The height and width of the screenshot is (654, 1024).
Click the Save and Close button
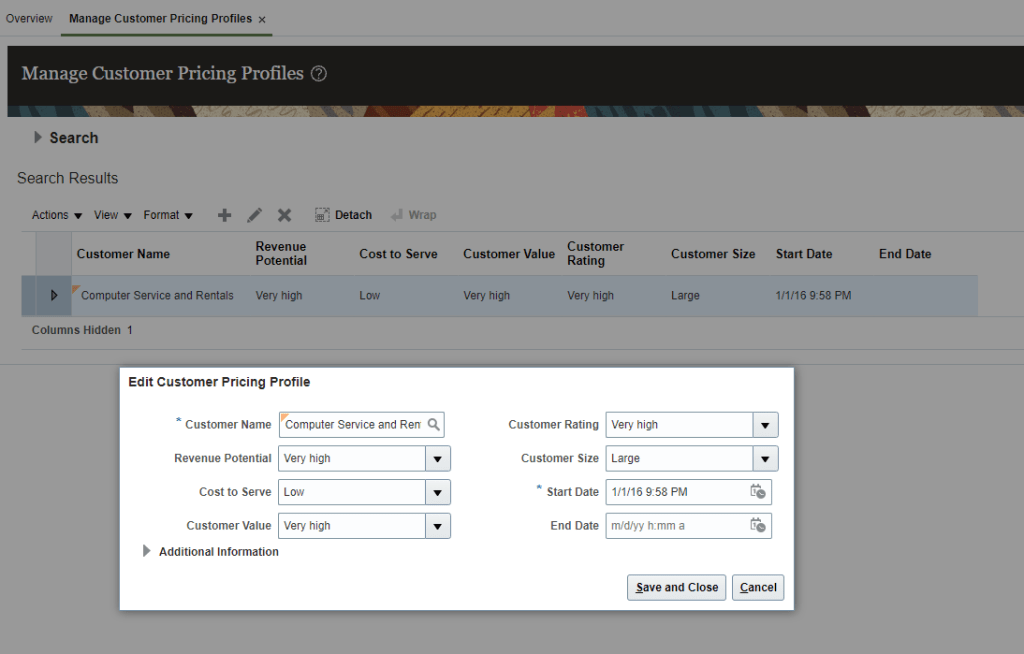point(676,587)
